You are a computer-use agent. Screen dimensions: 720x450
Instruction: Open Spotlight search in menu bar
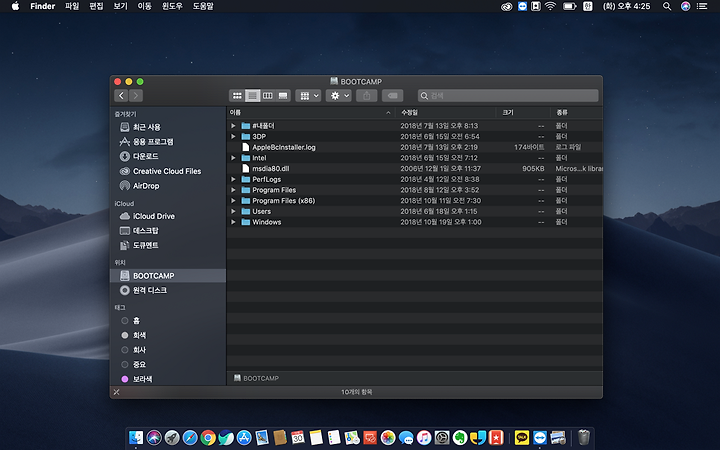pos(667,6)
